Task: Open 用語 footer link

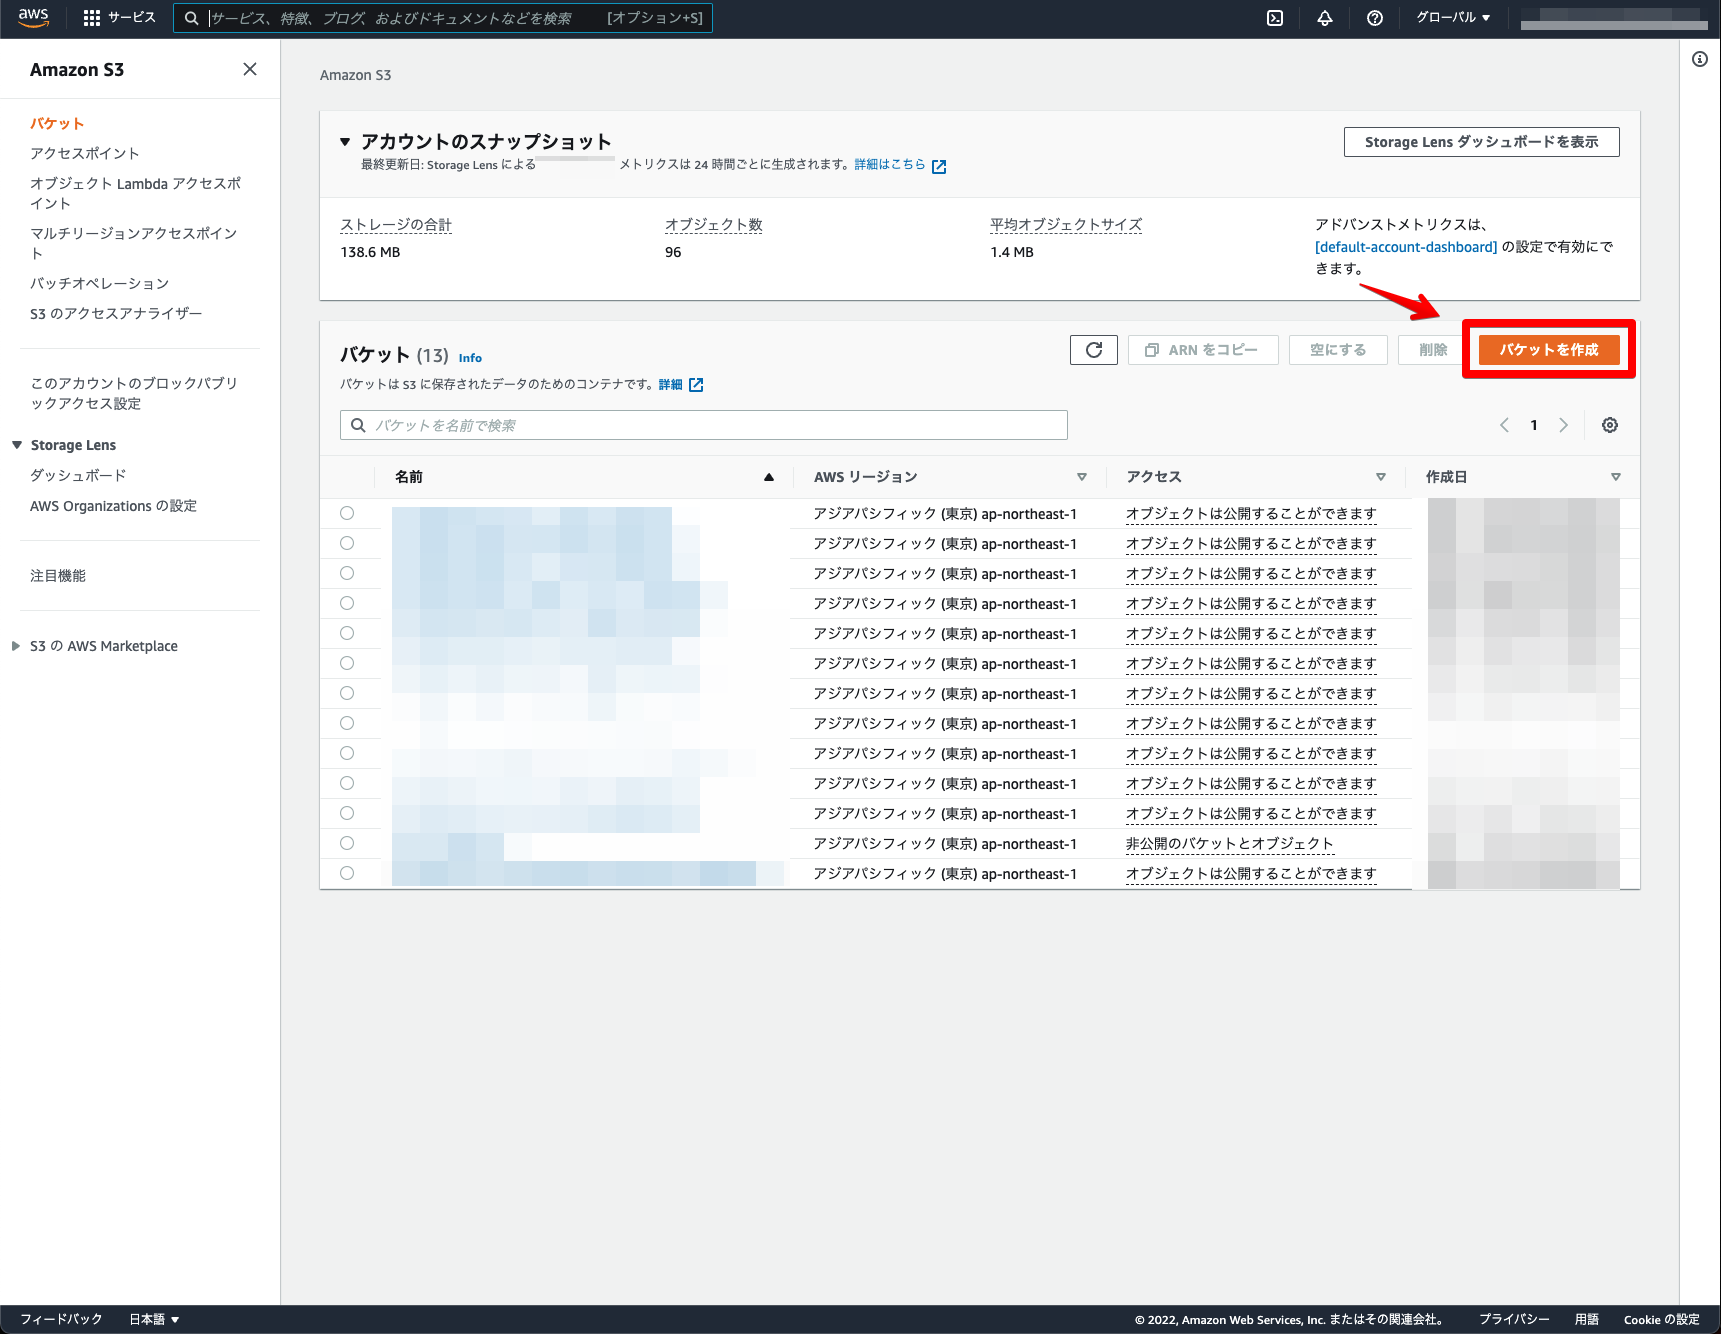Action: tap(1587, 1319)
